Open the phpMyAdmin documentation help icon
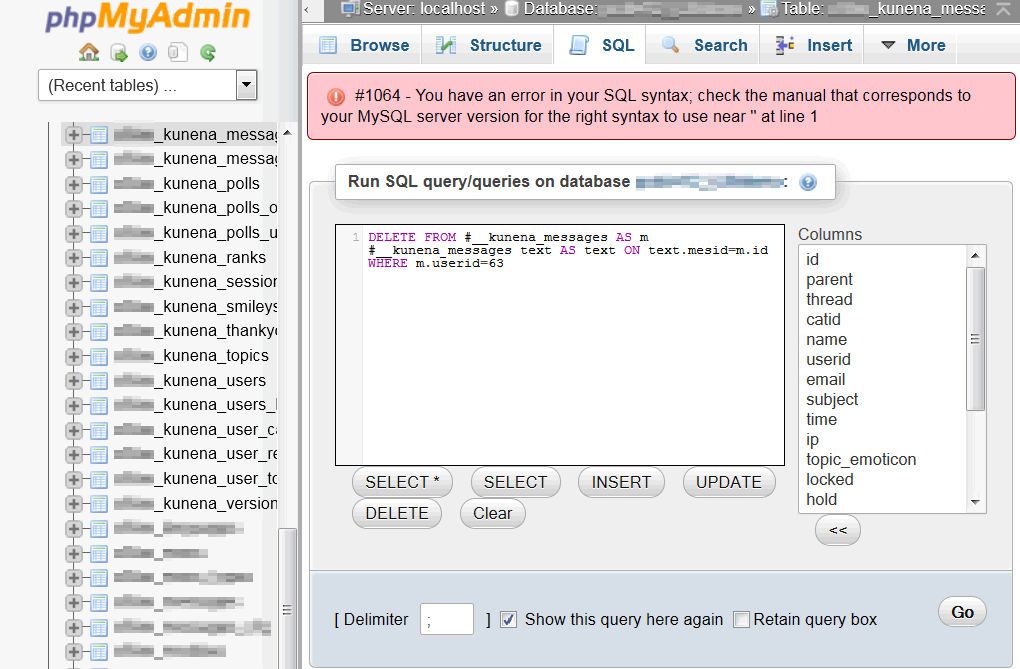Viewport: 1020px width, 669px height. click(x=148, y=52)
